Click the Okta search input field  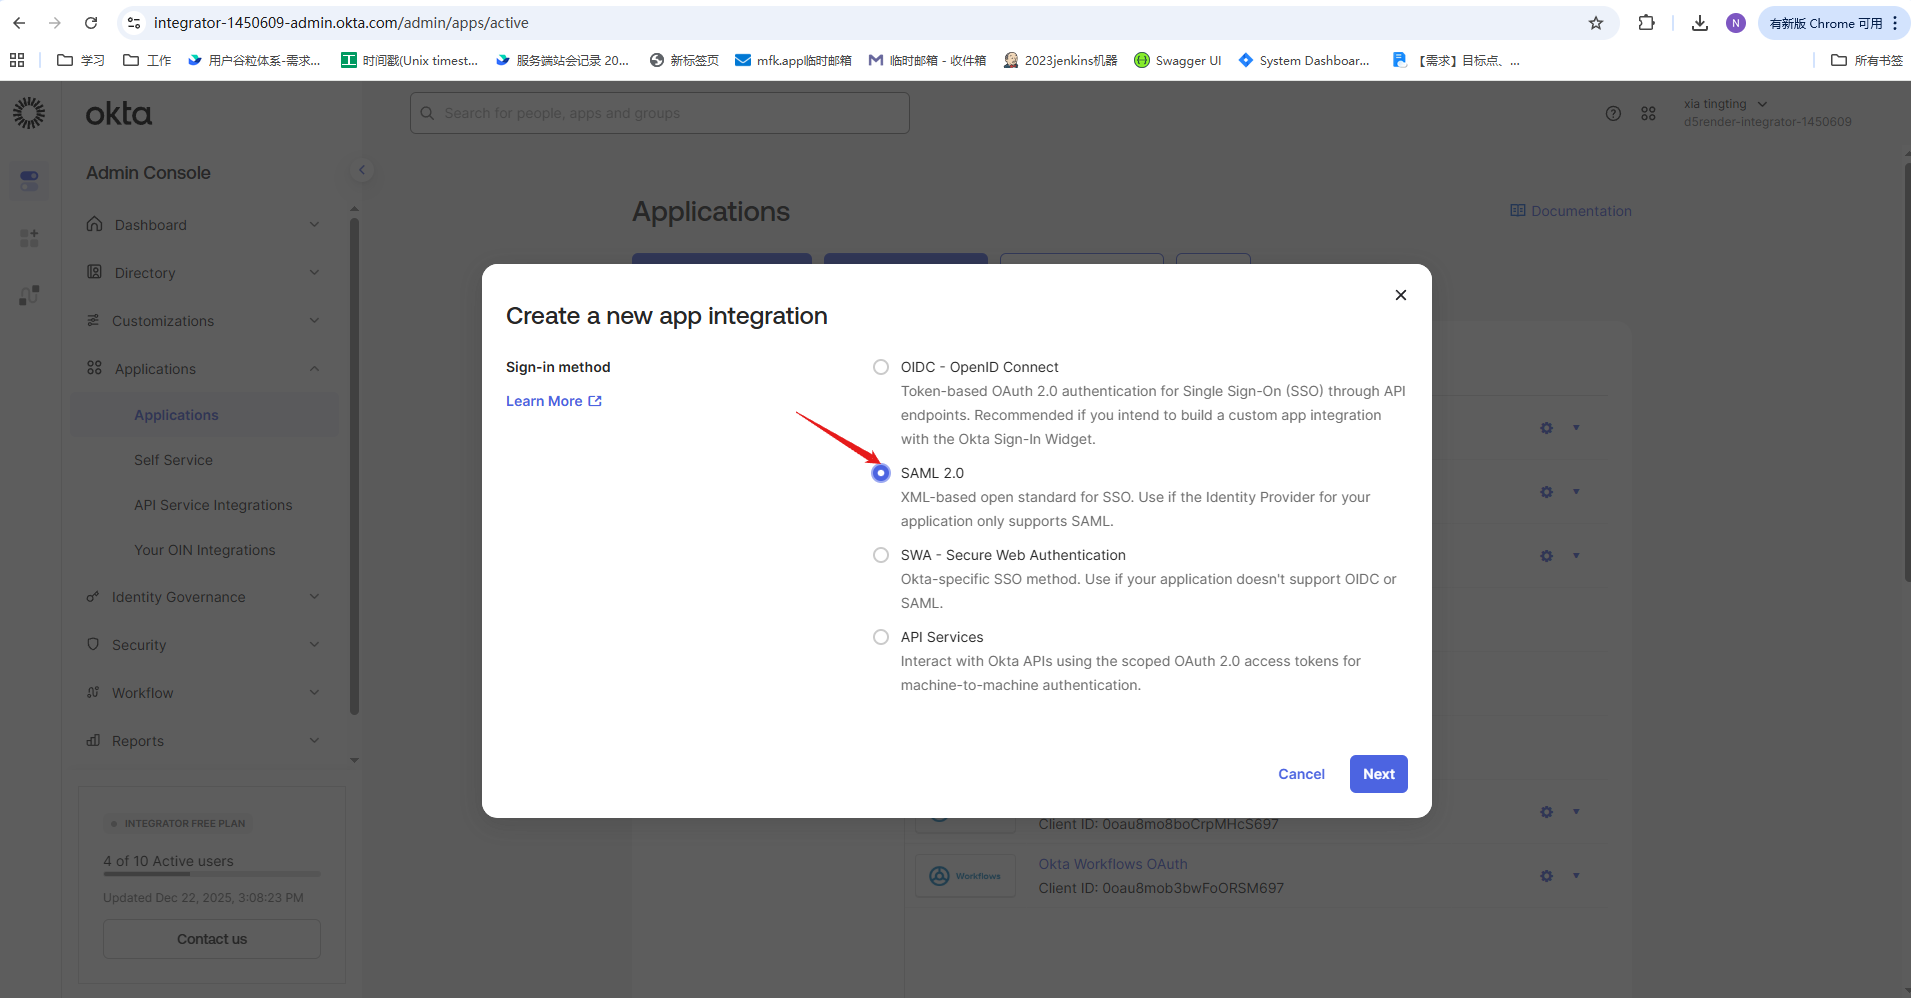[660, 113]
